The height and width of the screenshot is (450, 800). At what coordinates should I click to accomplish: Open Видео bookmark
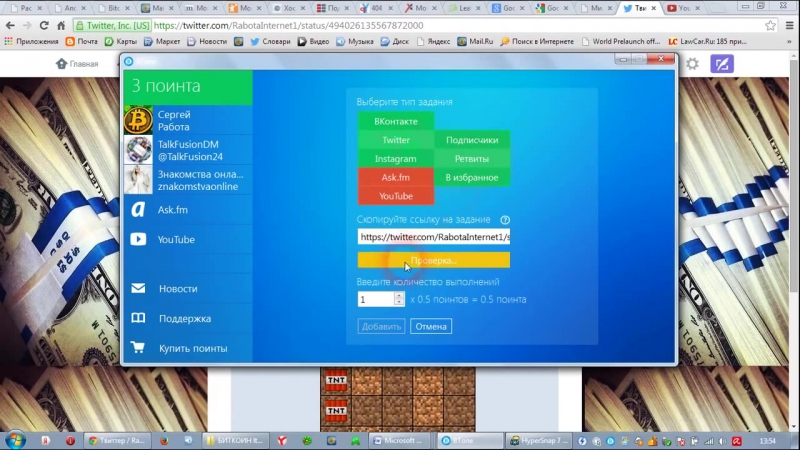point(313,41)
